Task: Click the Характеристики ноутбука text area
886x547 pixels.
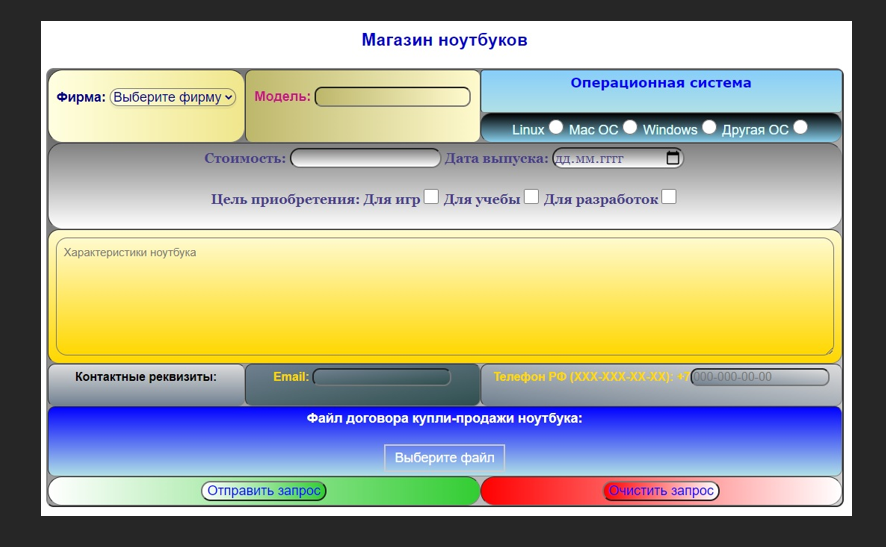Action: pos(444,296)
